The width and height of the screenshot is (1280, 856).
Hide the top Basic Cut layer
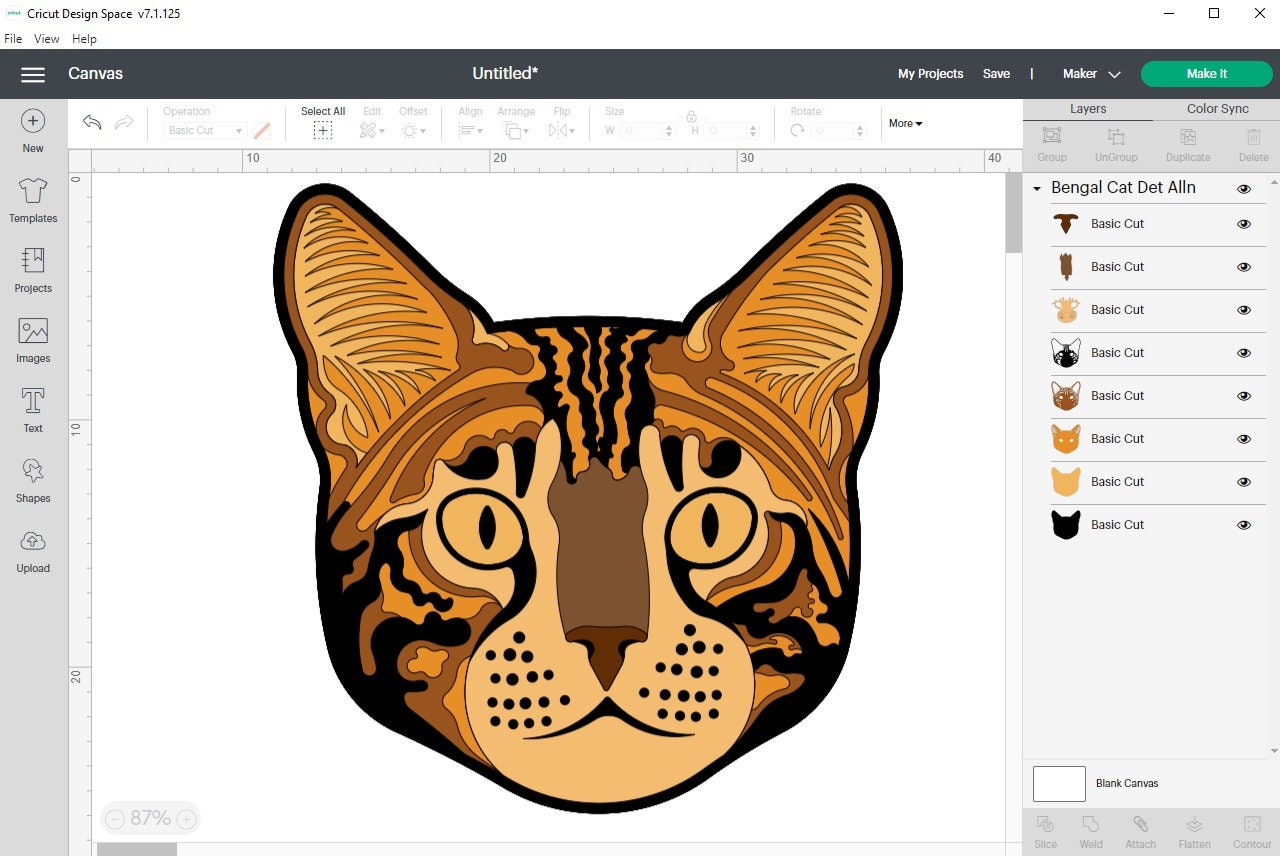click(1244, 224)
